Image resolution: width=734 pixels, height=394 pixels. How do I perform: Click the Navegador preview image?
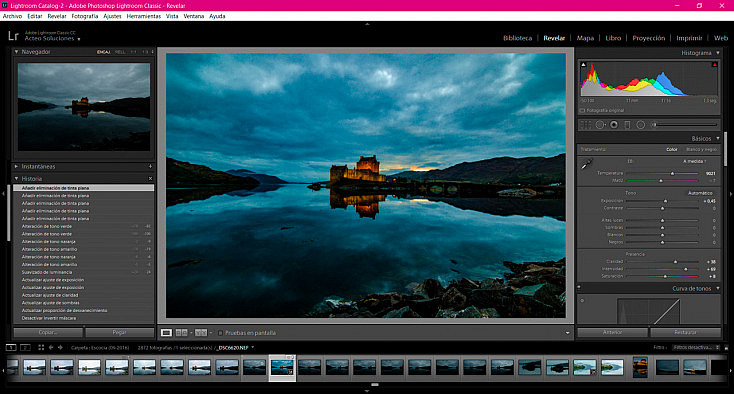click(x=84, y=107)
